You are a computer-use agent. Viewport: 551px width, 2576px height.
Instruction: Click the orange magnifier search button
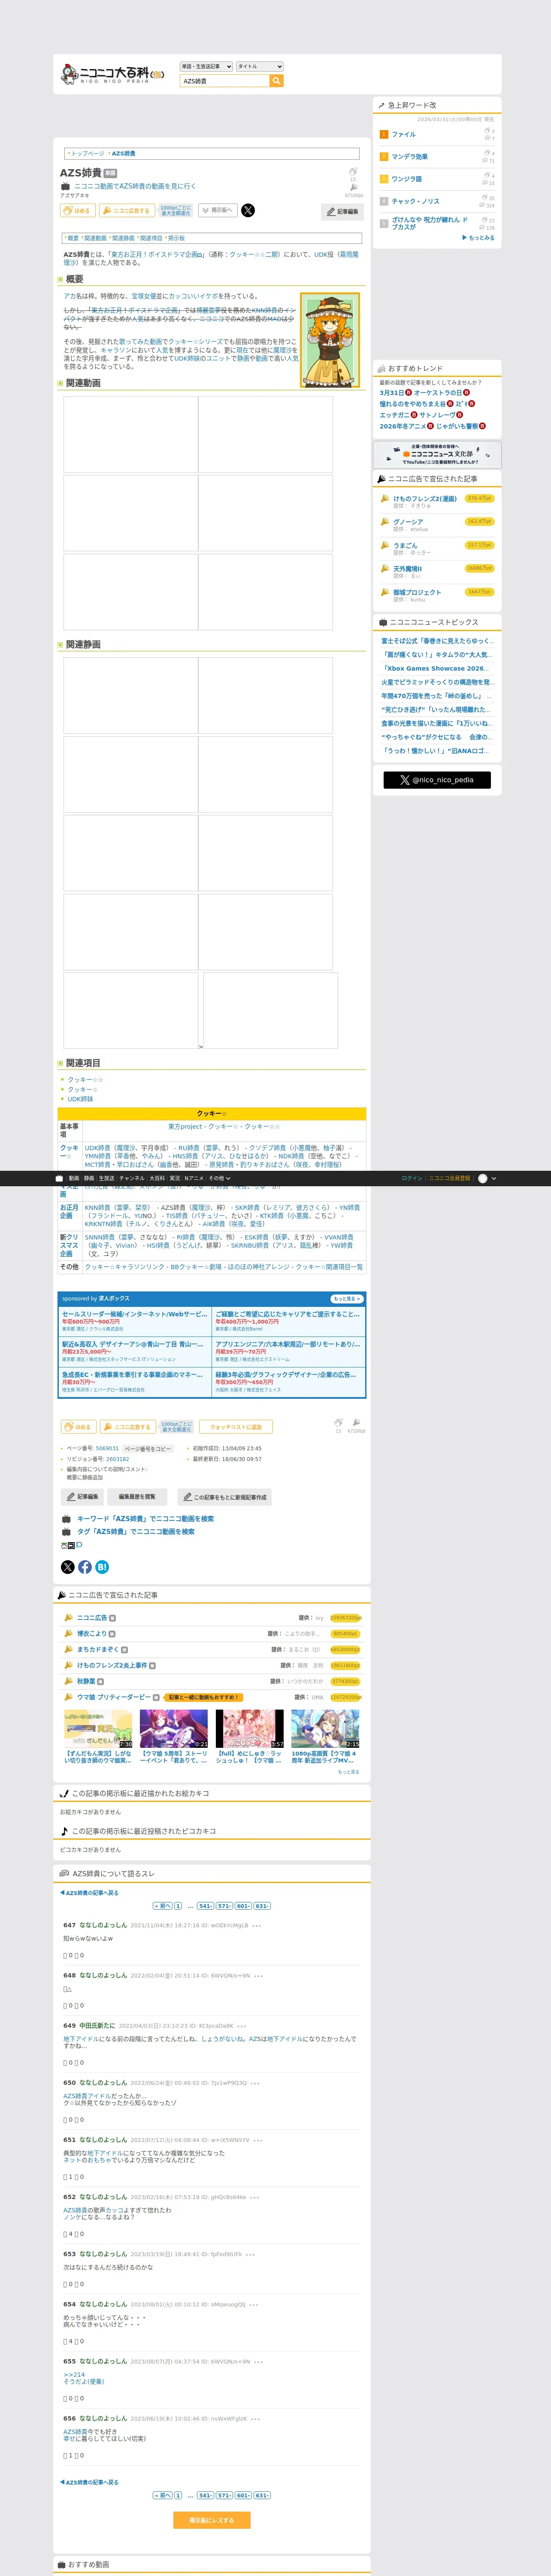pyautogui.click(x=277, y=81)
